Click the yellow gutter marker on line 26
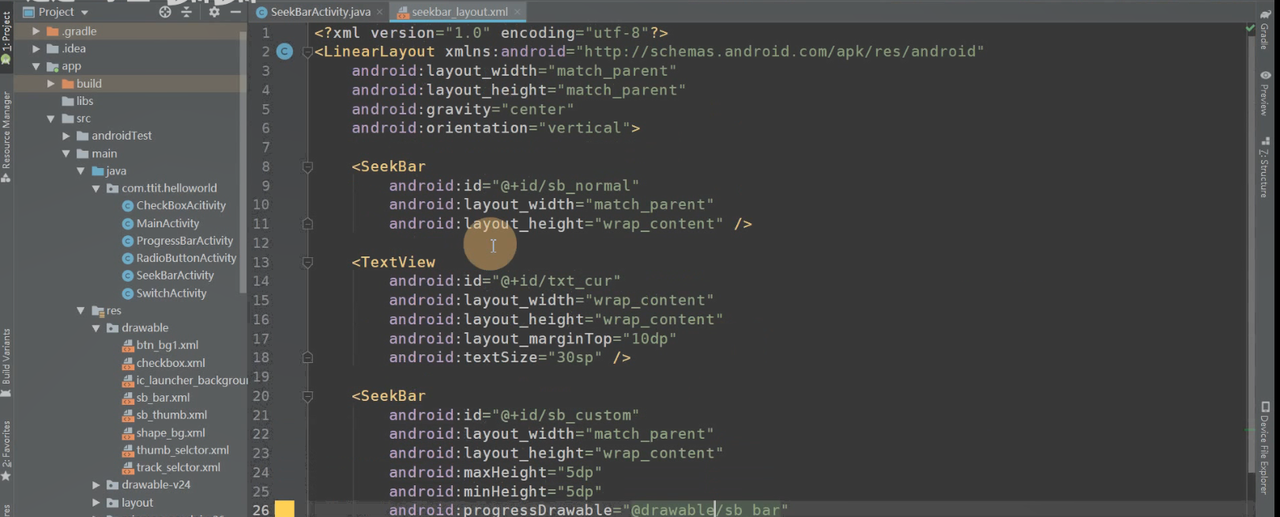1280x517 pixels. [x=285, y=510]
